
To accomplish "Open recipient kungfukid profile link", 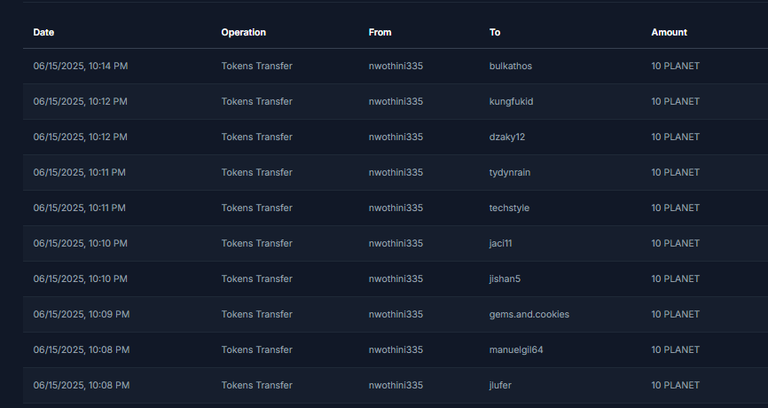I will (x=511, y=101).
